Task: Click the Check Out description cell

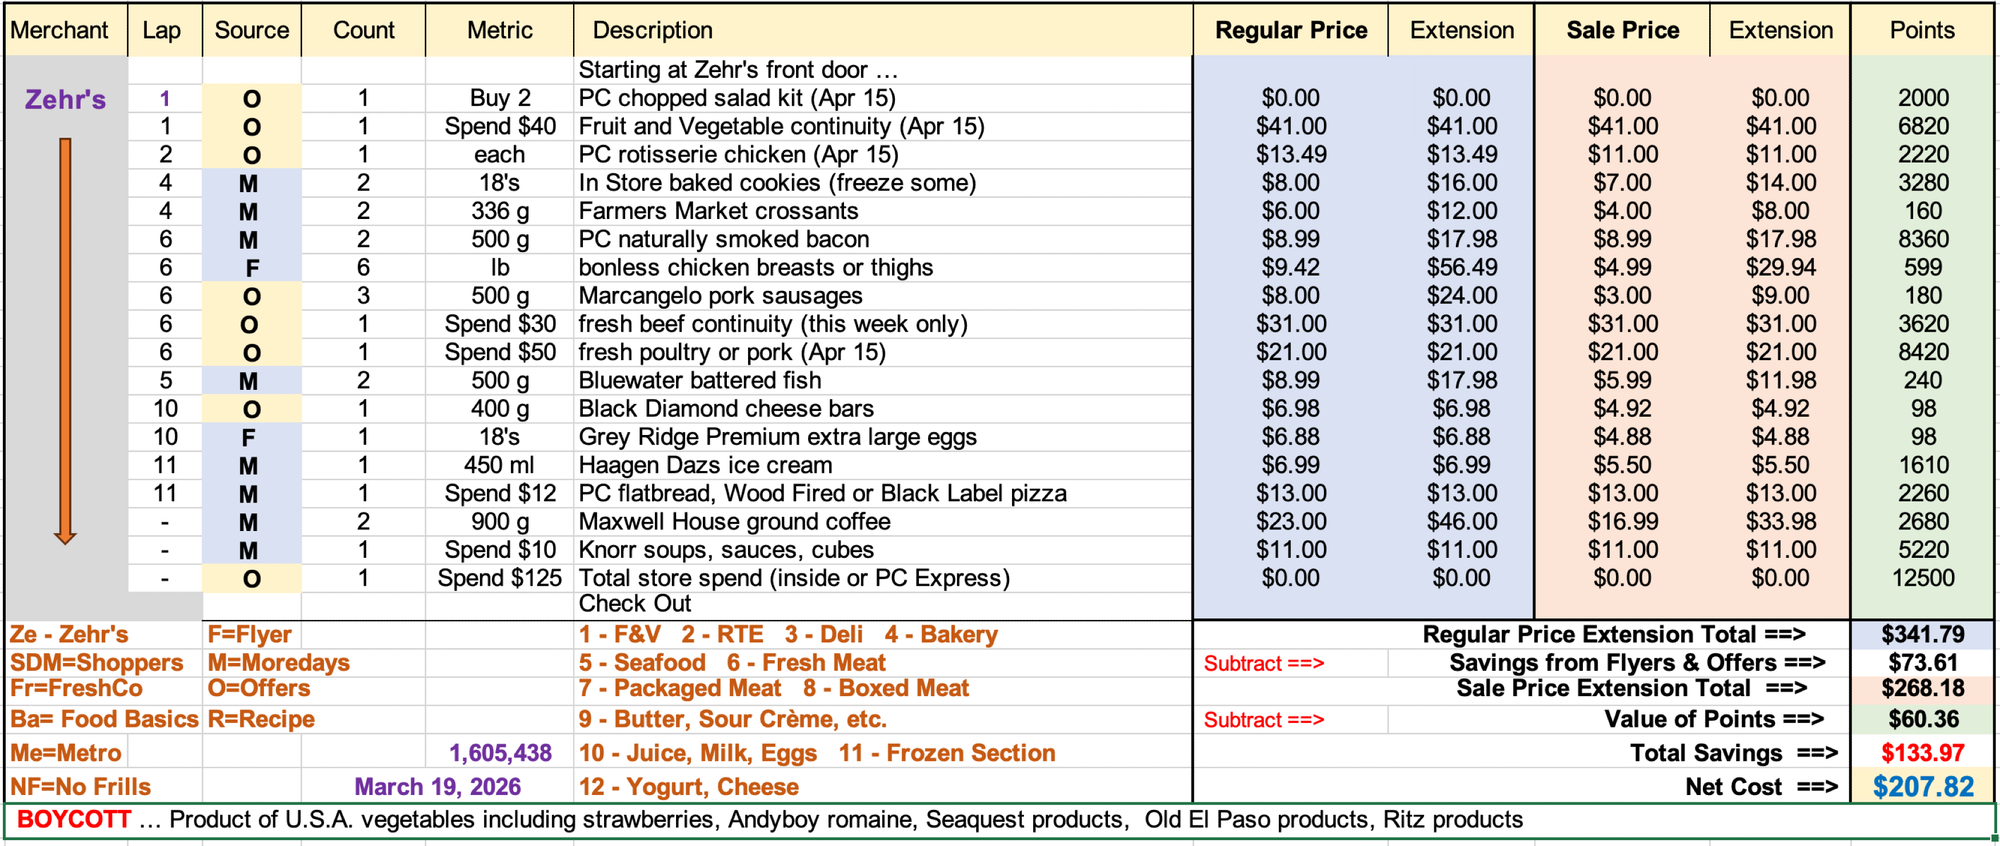Action: [635, 604]
